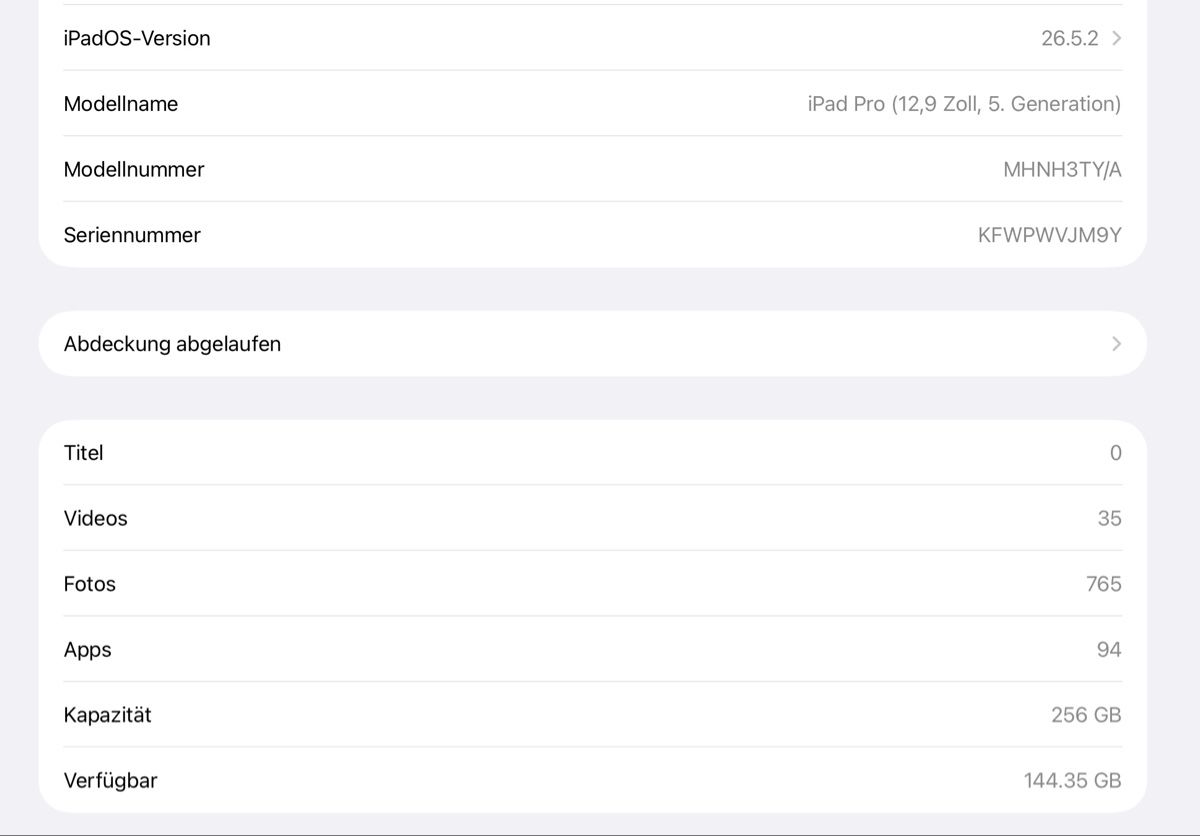Select iPad Pro (12,9 Zoll, 5. Generation) value
The image size is (1200, 836).
point(964,104)
